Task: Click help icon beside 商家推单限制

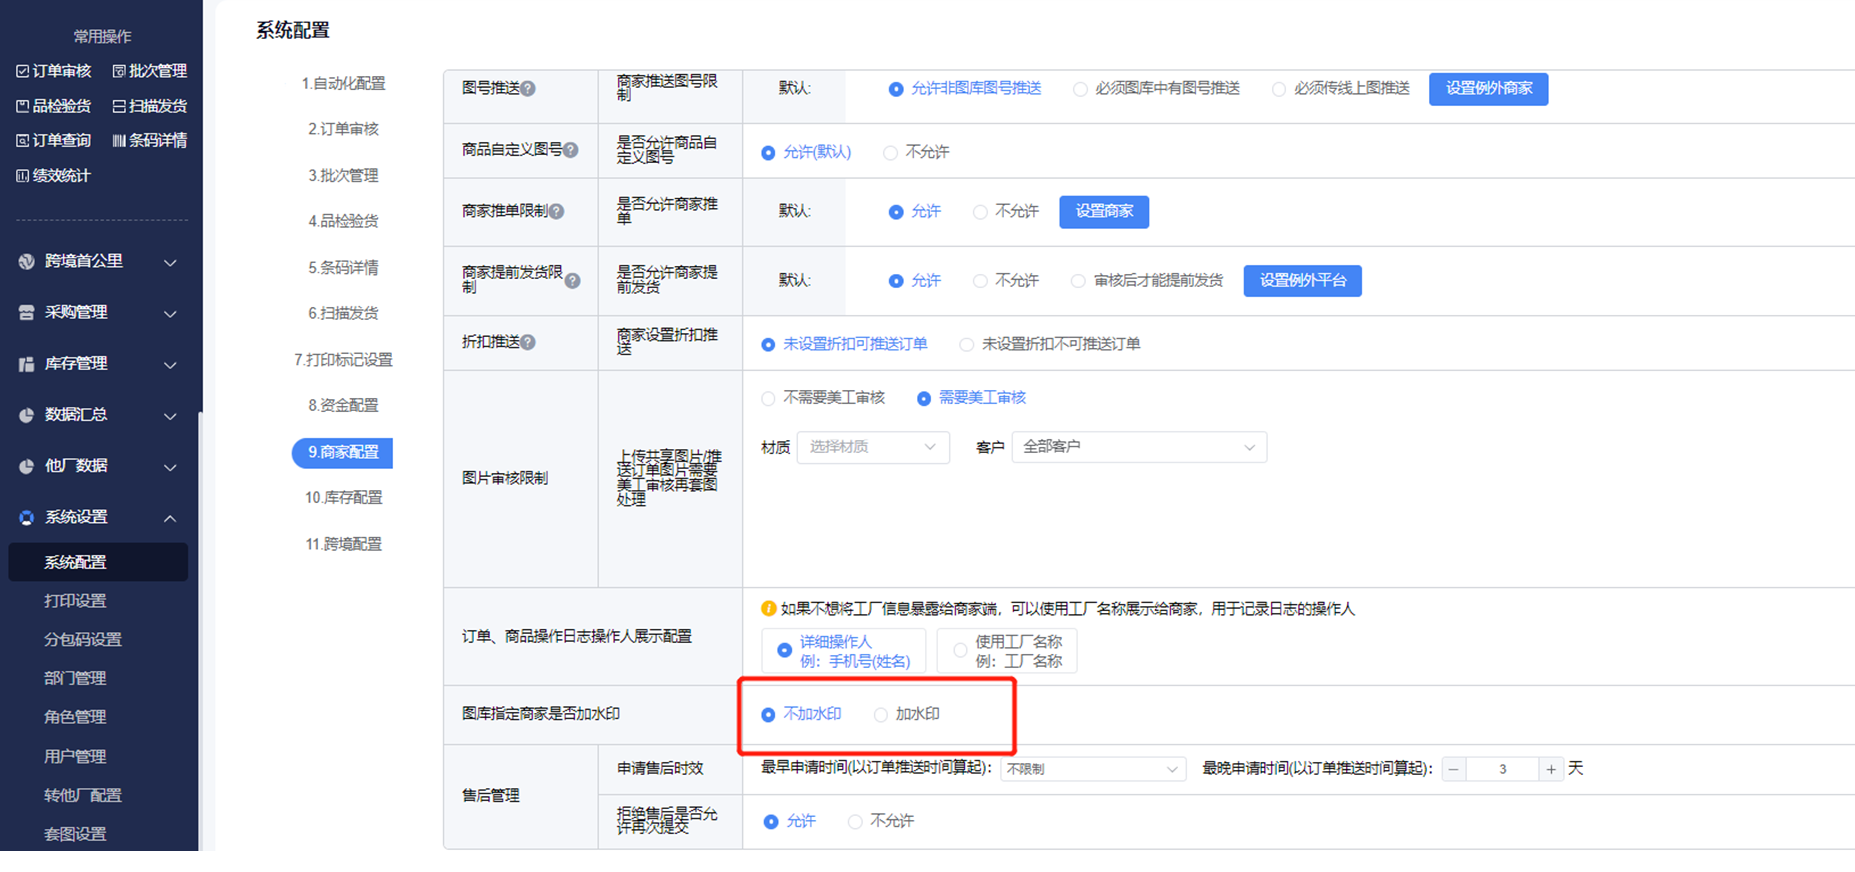Action: [x=557, y=211]
